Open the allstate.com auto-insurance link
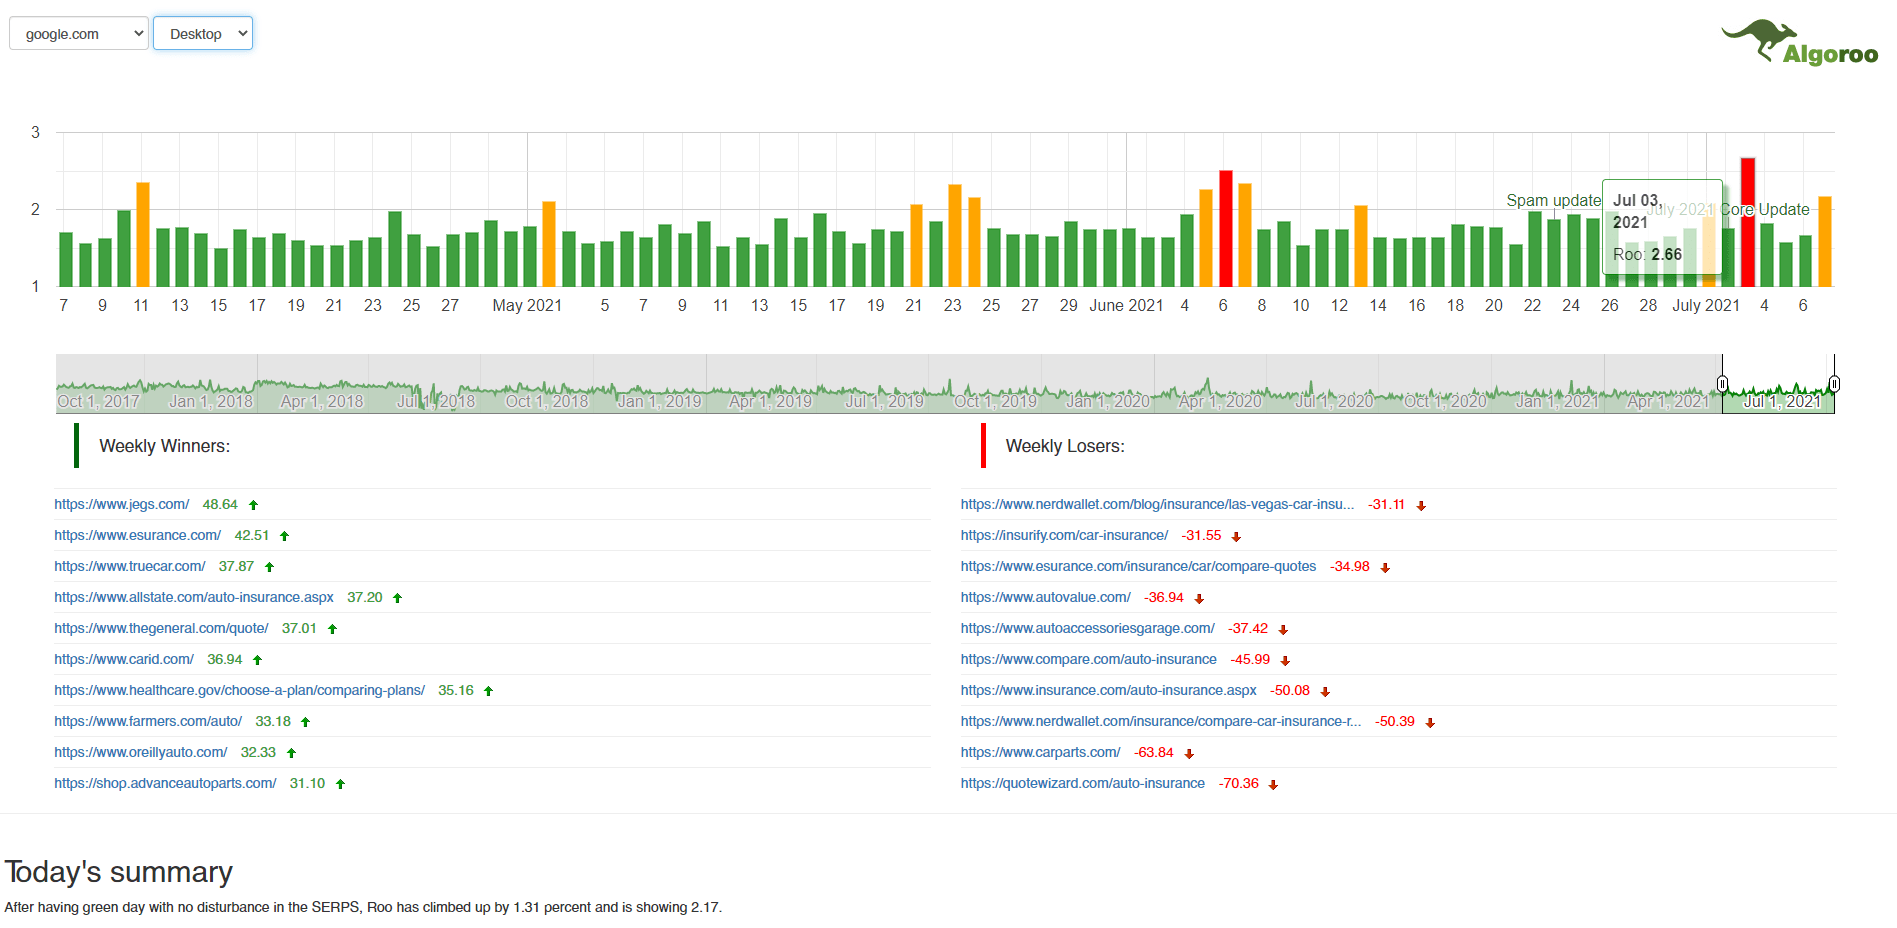This screenshot has width=1897, height=928. coord(194,597)
